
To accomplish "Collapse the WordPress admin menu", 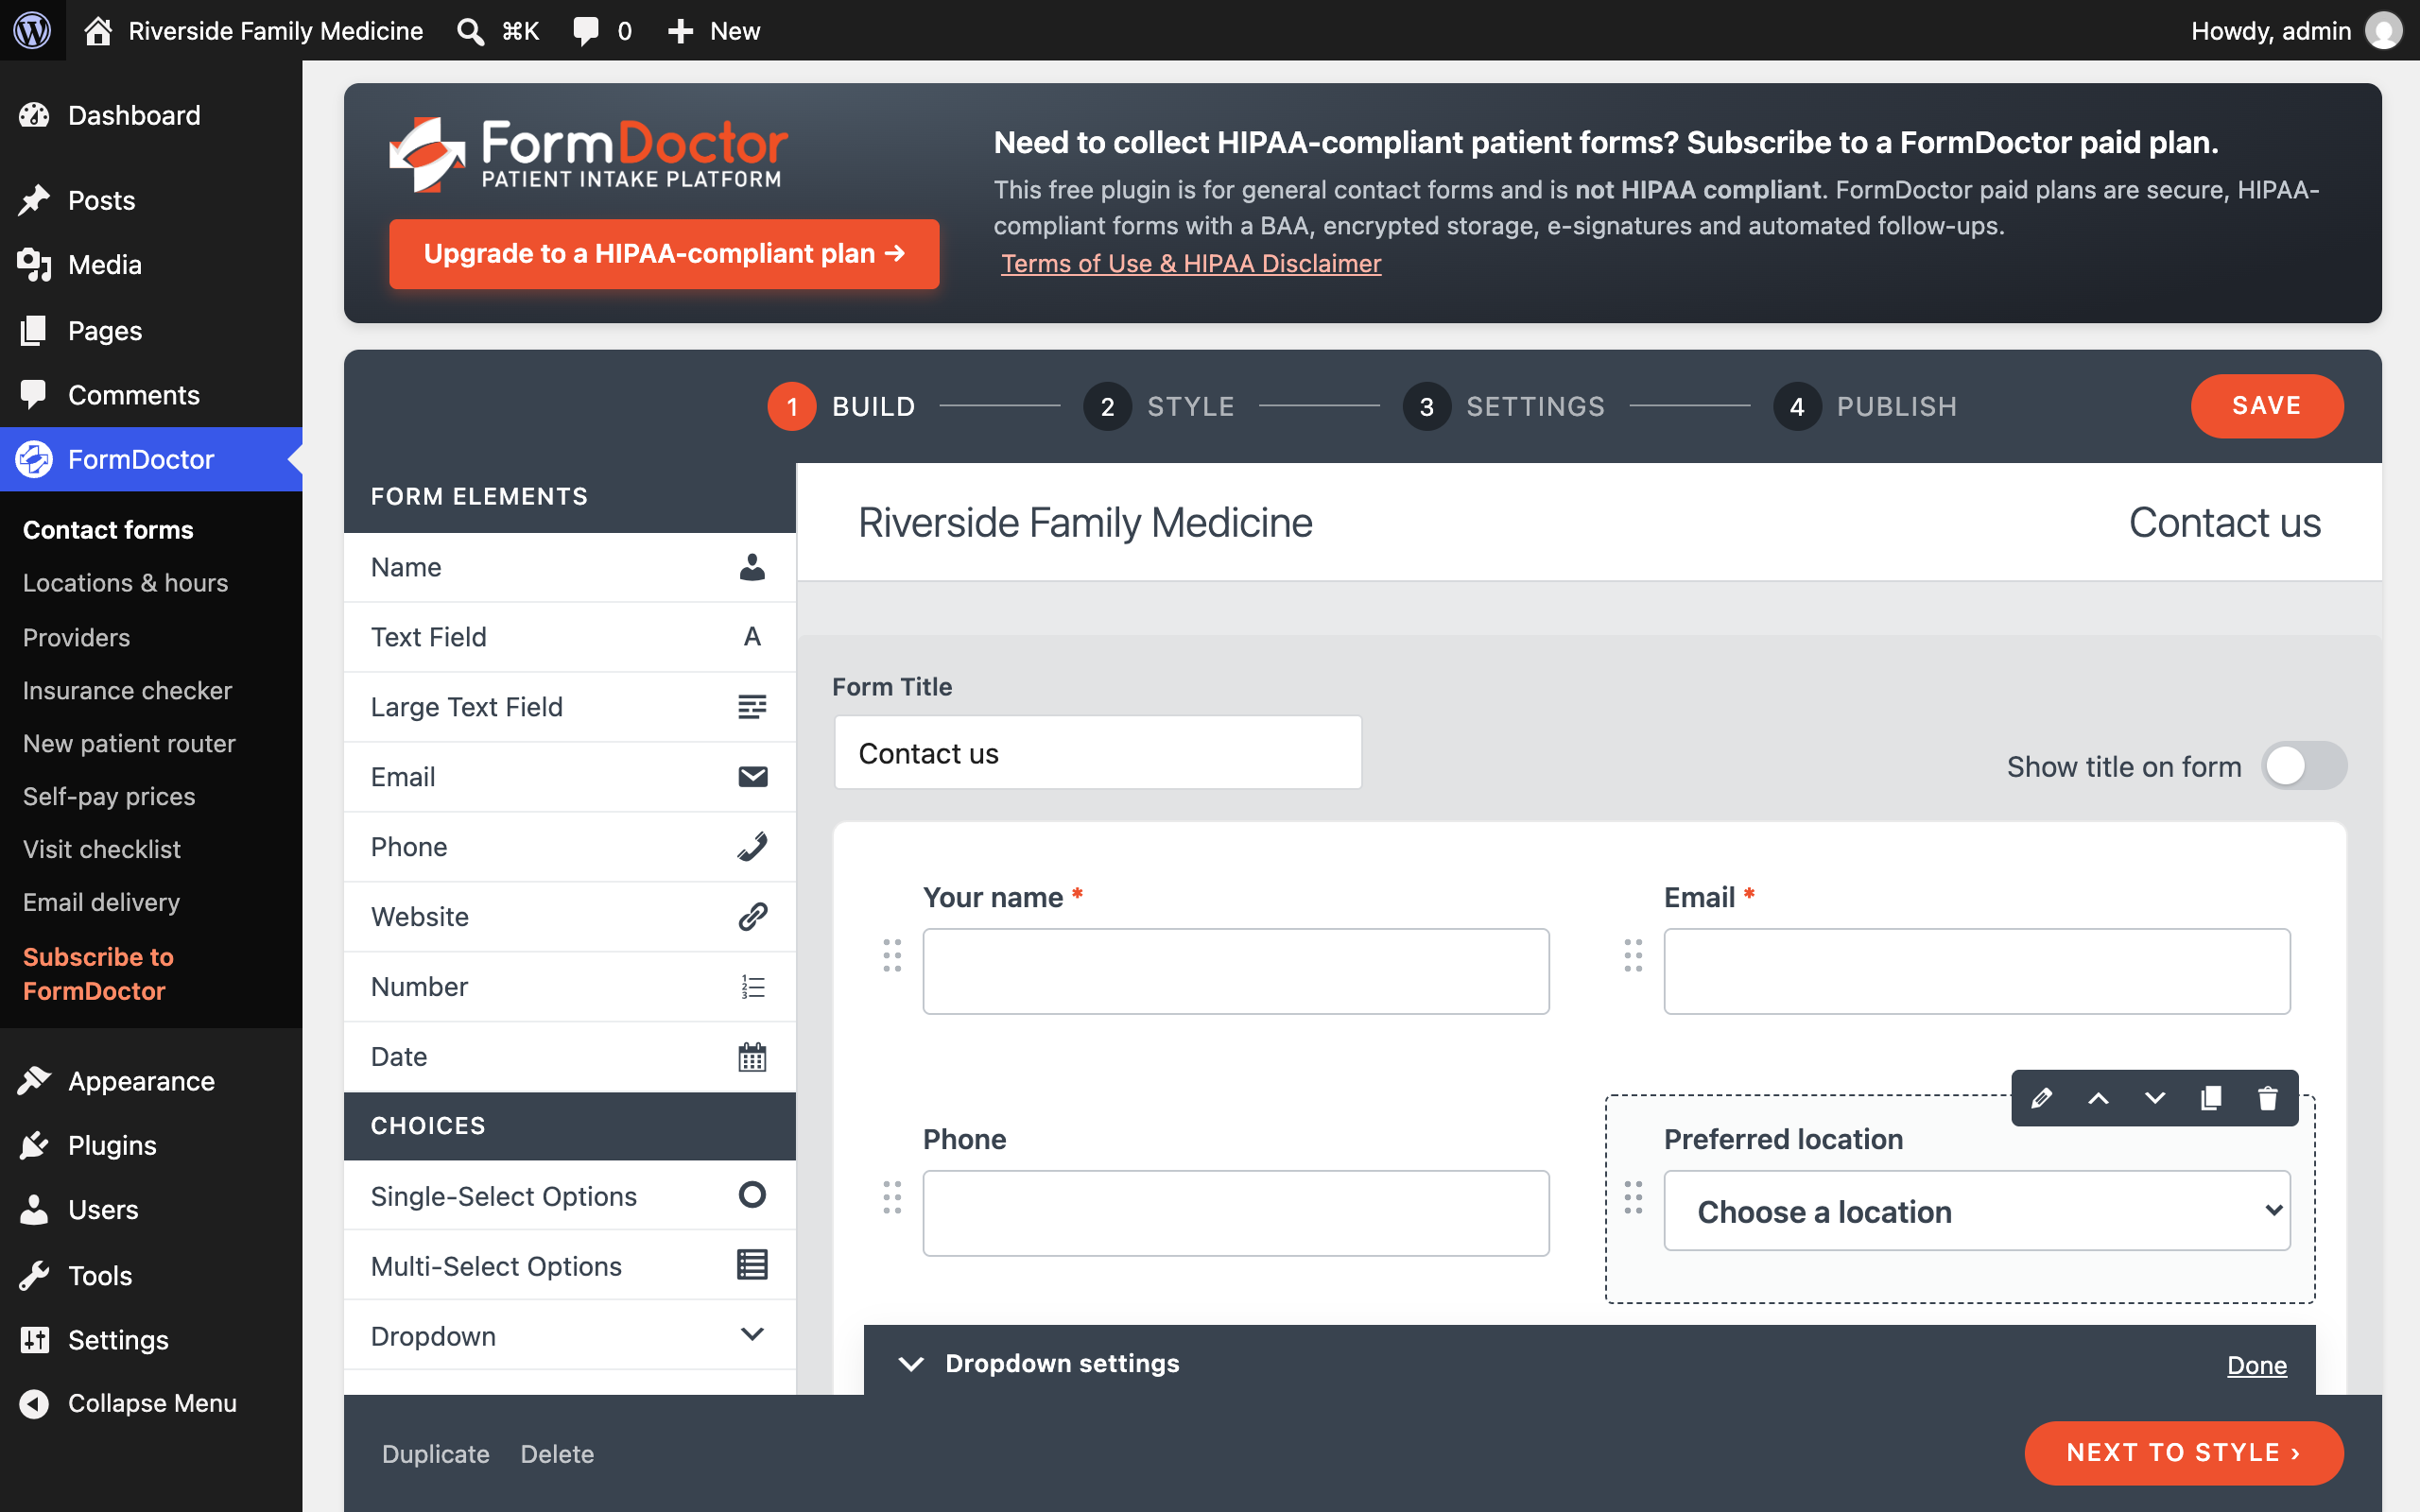I will [151, 1403].
